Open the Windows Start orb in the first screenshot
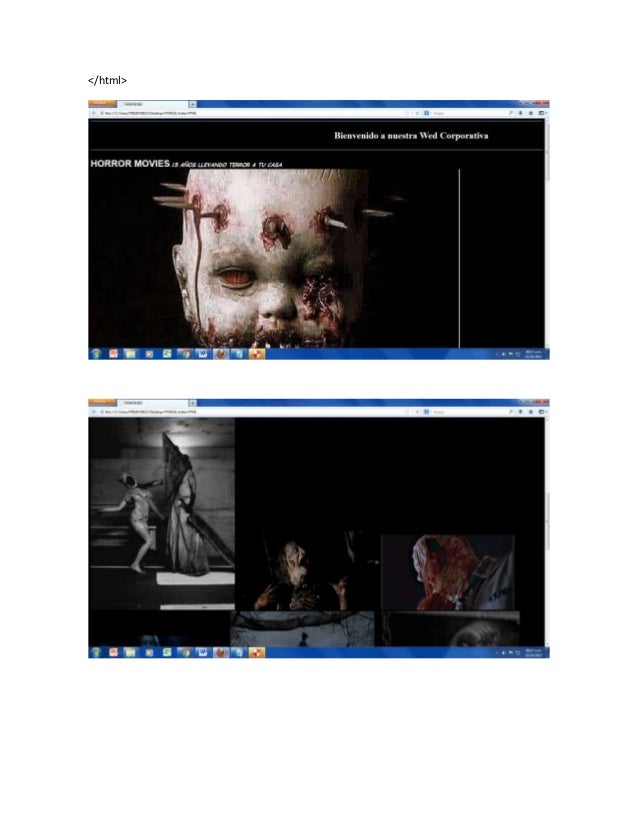Viewport: 638px width, 826px height. (x=96, y=354)
